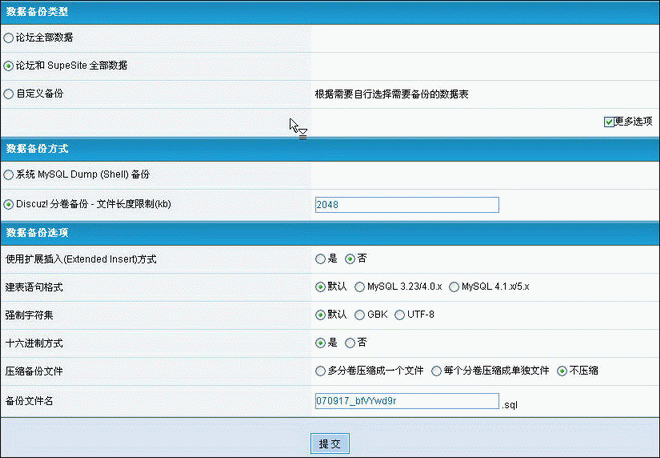Click 根据需要自行选择需要备份的数据表 description text

coord(391,94)
